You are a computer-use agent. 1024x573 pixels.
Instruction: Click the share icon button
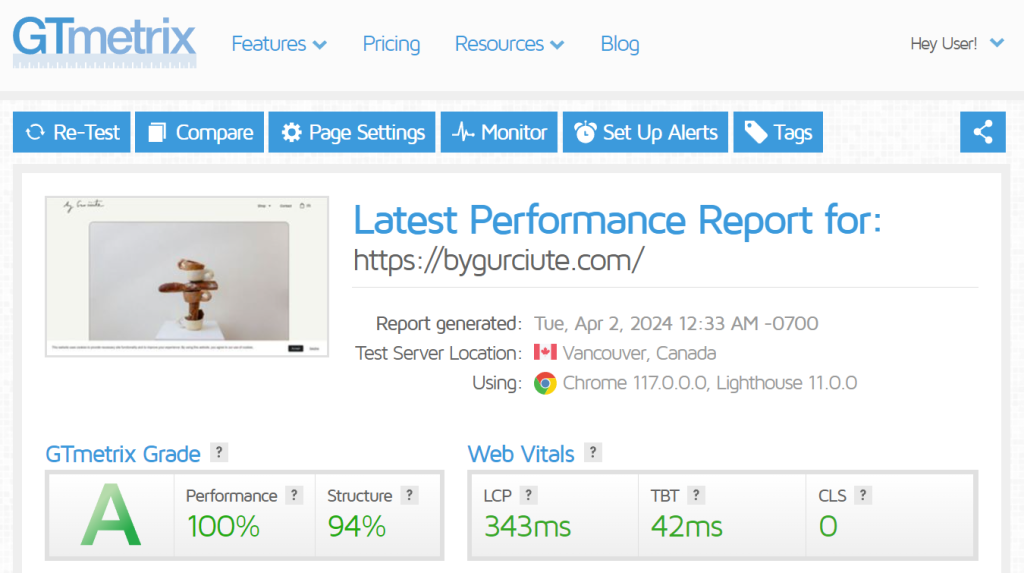tap(982, 132)
